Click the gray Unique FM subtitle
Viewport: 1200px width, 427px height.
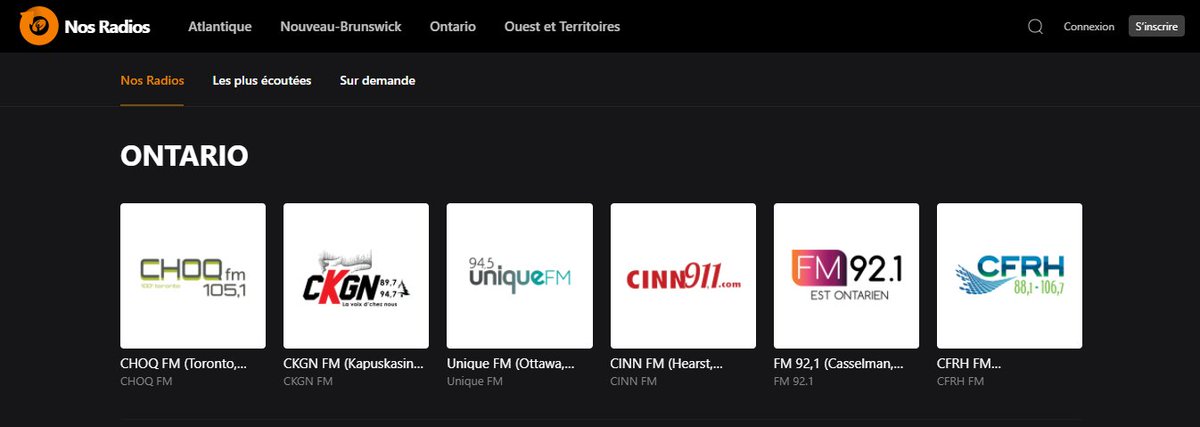[473, 382]
